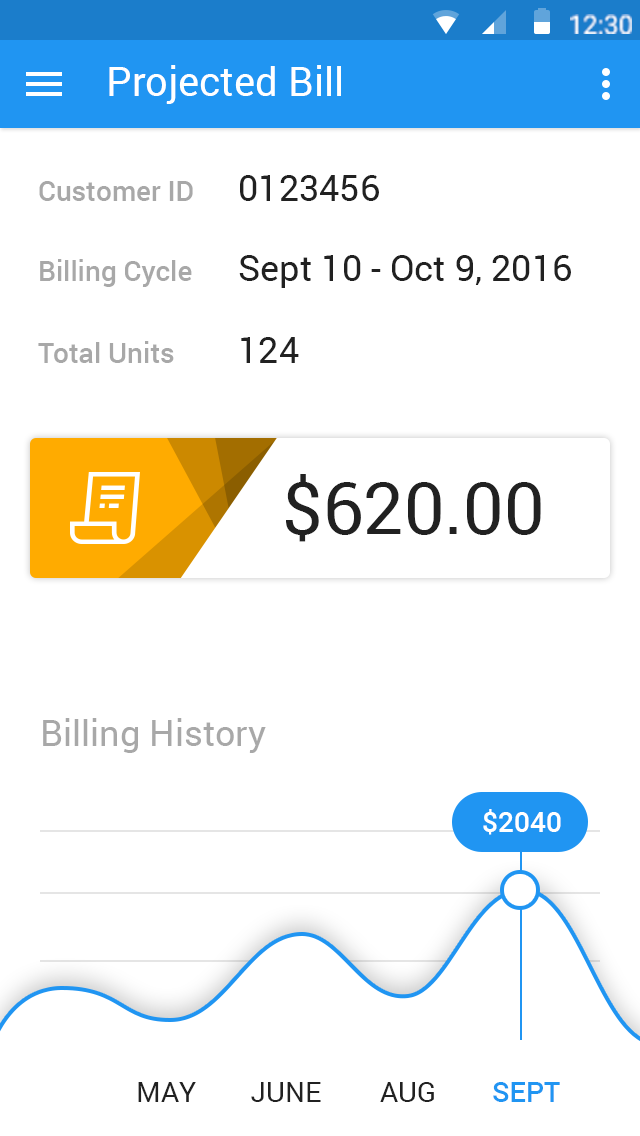
Task: Click the $620.00 projected bill amount
Action: [x=413, y=509]
